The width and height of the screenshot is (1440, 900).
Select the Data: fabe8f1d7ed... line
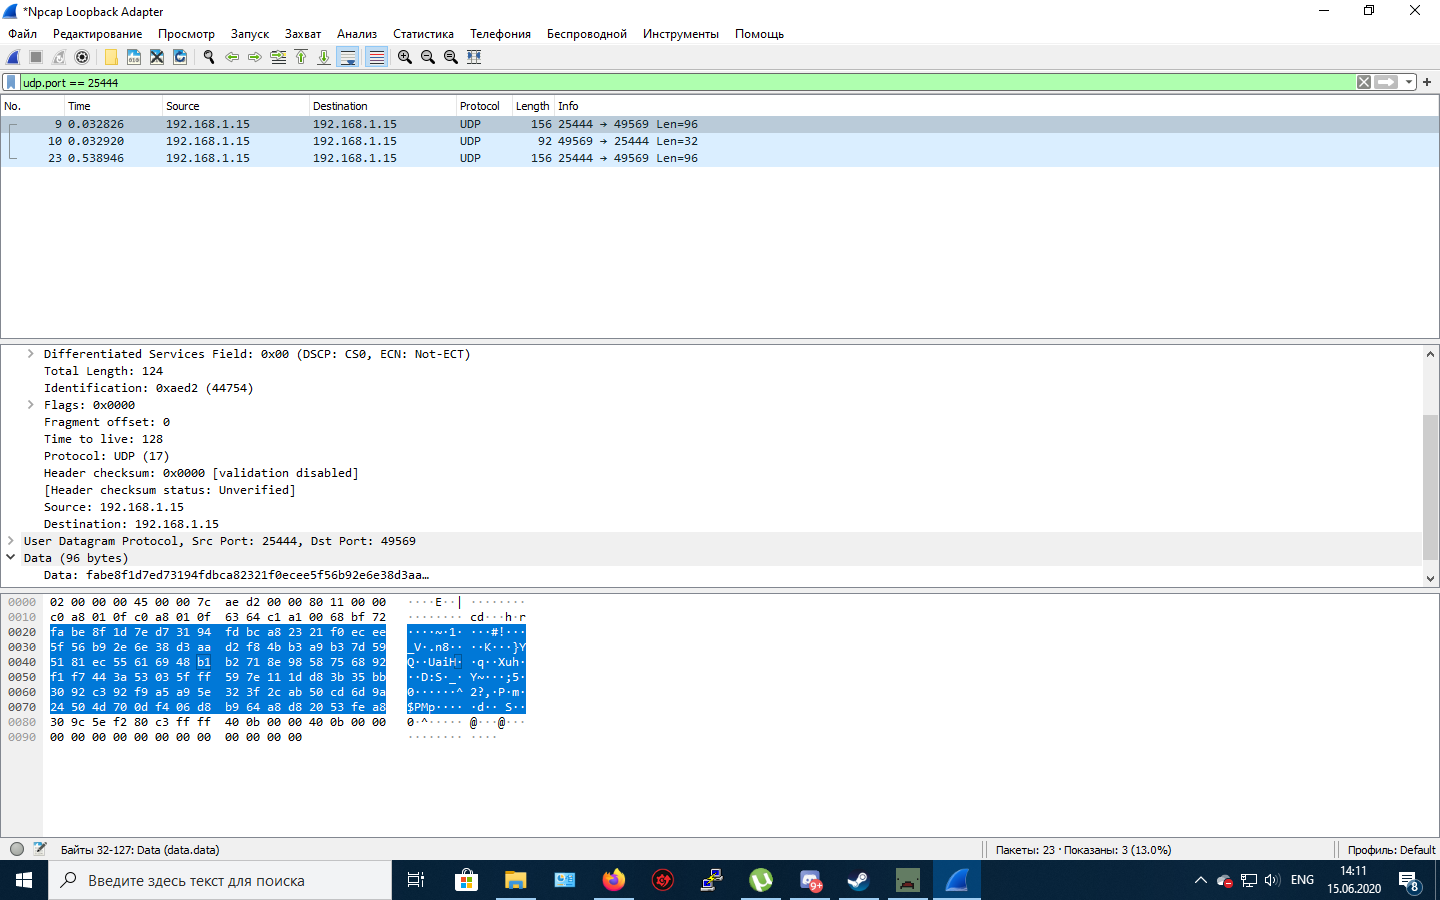237,575
